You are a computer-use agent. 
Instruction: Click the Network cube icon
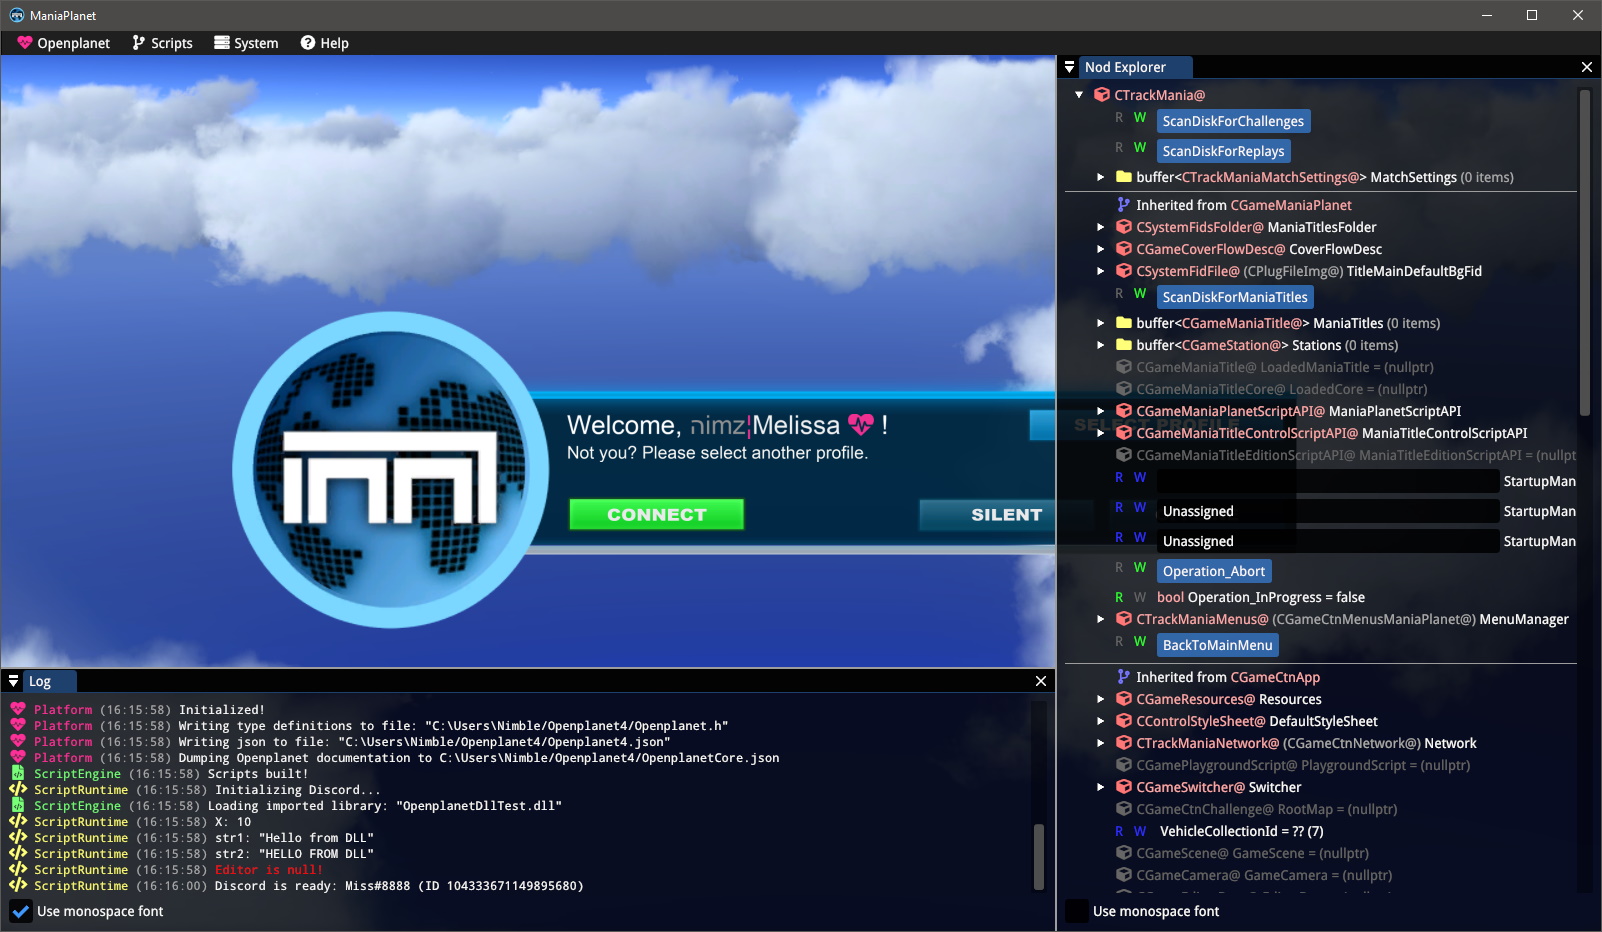point(1123,743)
